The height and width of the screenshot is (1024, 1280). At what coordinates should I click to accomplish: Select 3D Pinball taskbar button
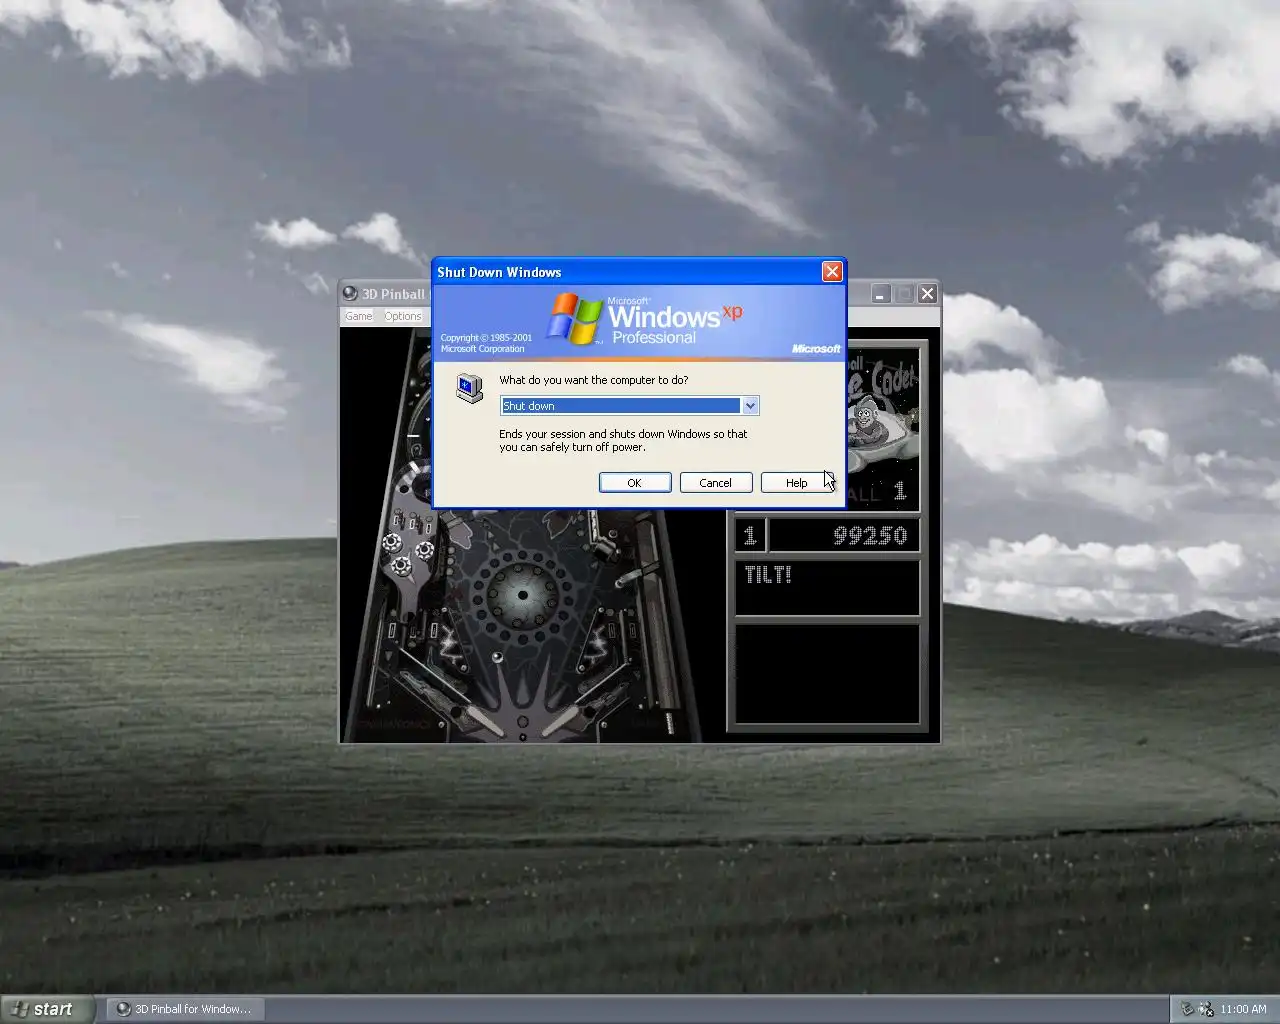[x=185, y=1009]
